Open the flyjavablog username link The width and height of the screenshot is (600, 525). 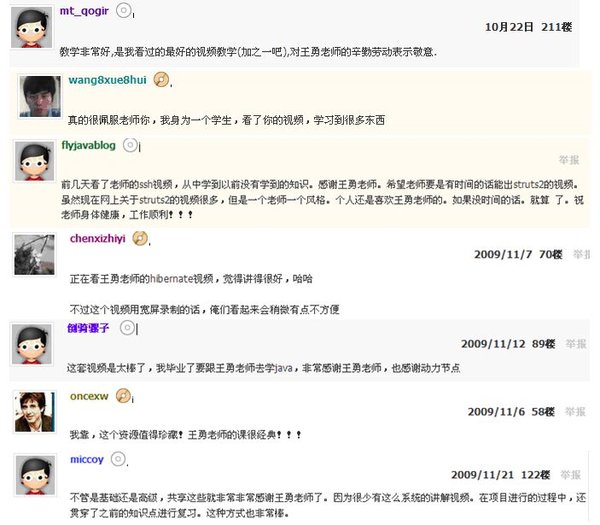[88, 145]
